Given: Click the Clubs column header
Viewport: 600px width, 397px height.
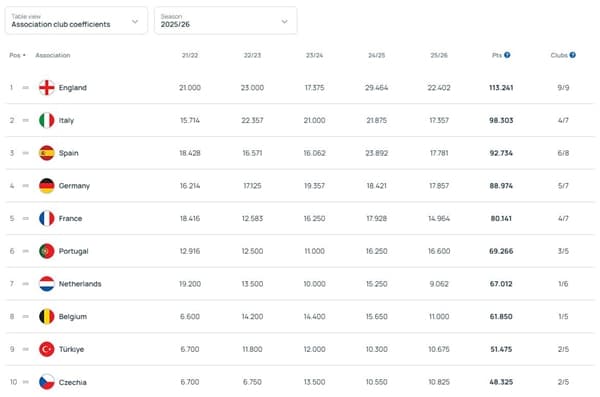Looking at the screenshot, I should coord(559,56).
